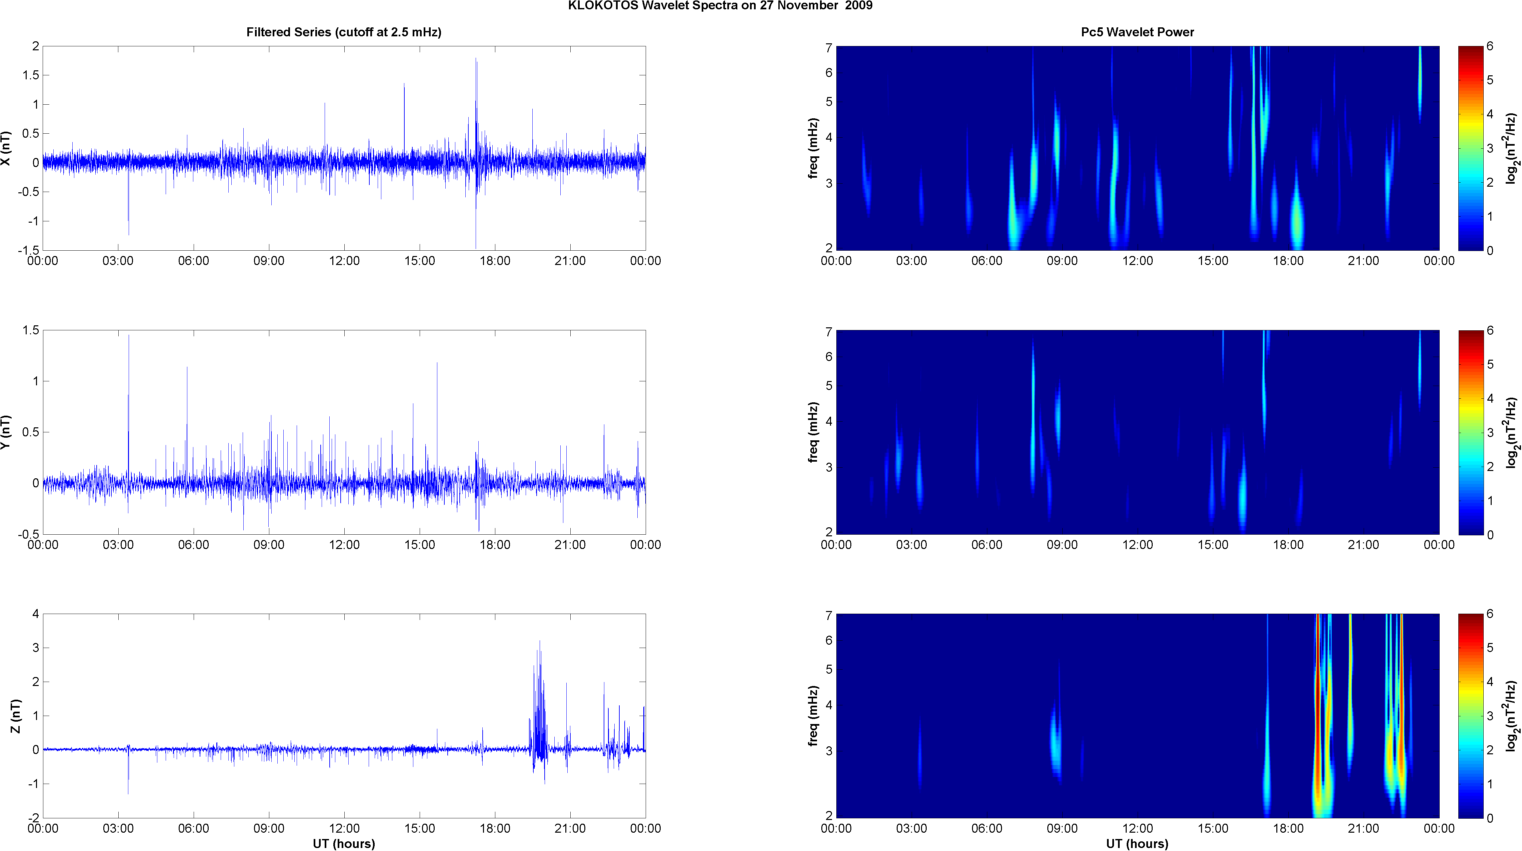Click the 18:00 tick under the Y series plot
This screenshot has width=1522, height=851.
click(x=495, y=545)
